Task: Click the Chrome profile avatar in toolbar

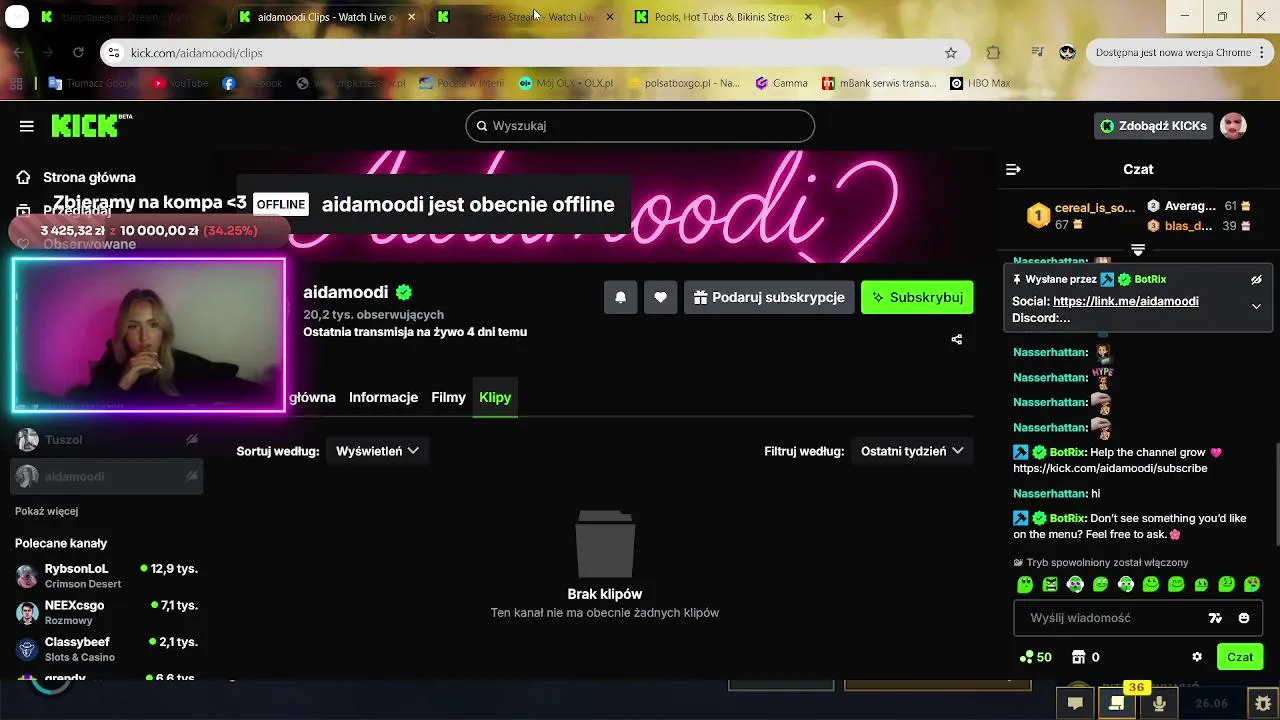Action: point(1067,53)
